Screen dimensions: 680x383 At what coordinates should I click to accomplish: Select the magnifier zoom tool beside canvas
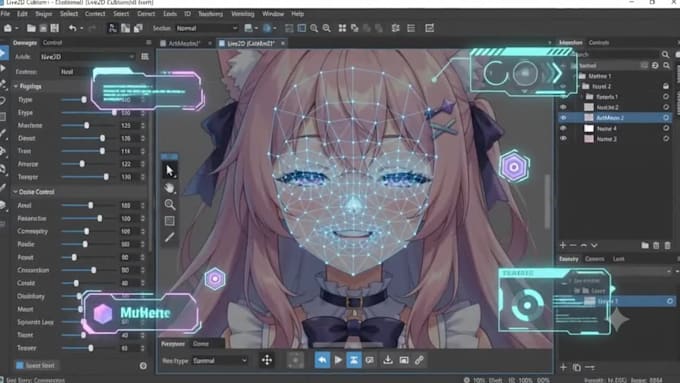point(170,204)
